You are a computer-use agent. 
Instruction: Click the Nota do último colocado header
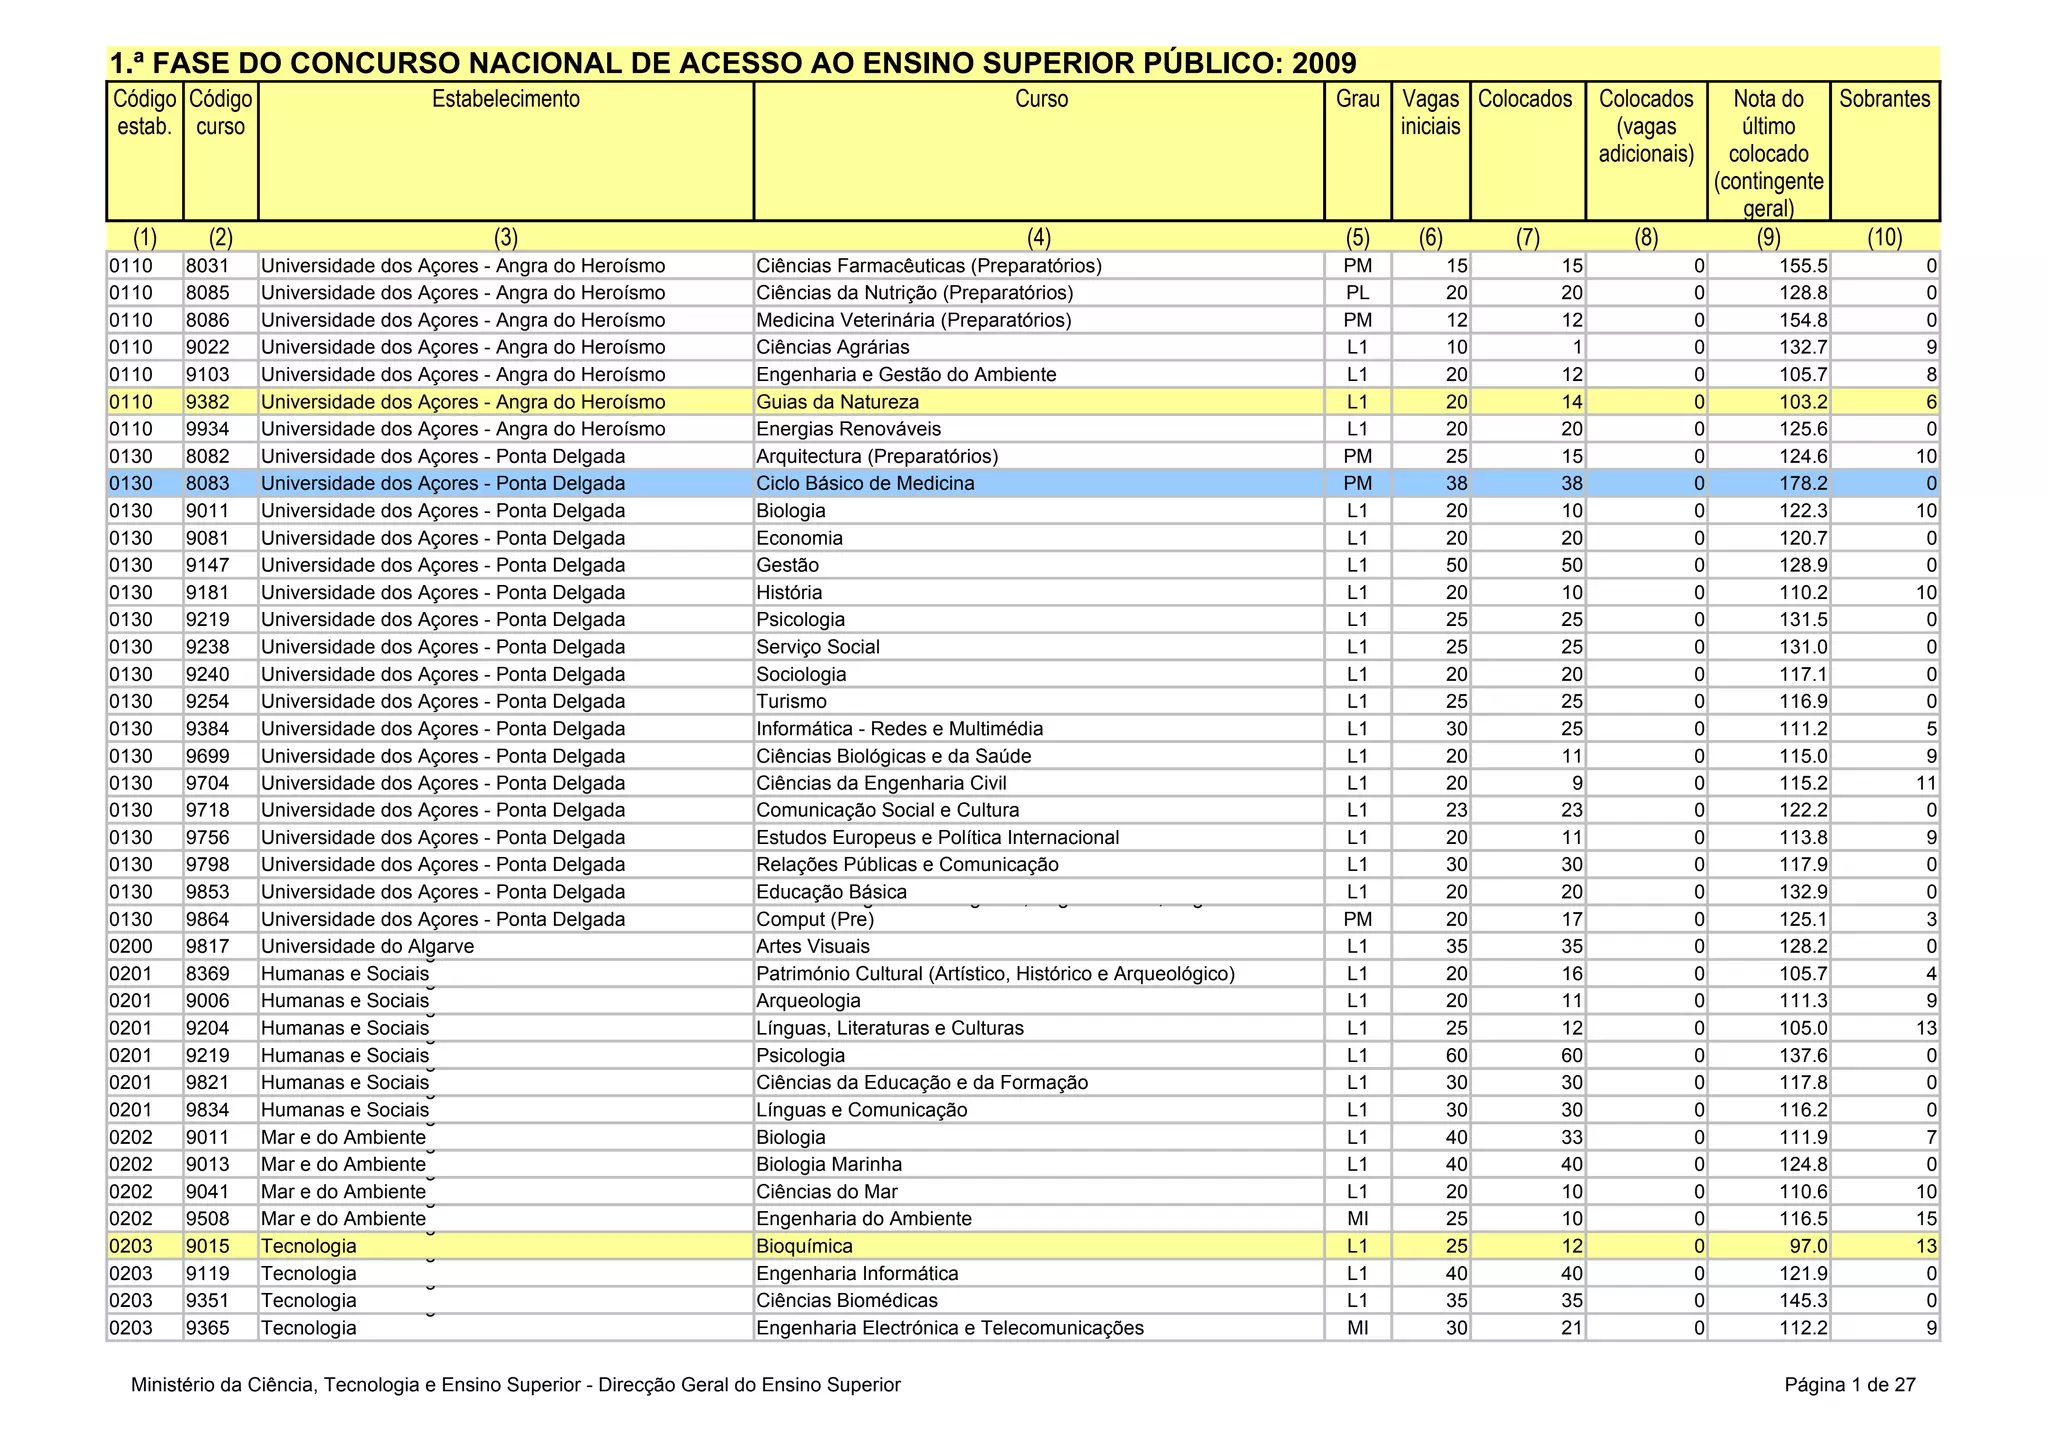coord(1768,153)
